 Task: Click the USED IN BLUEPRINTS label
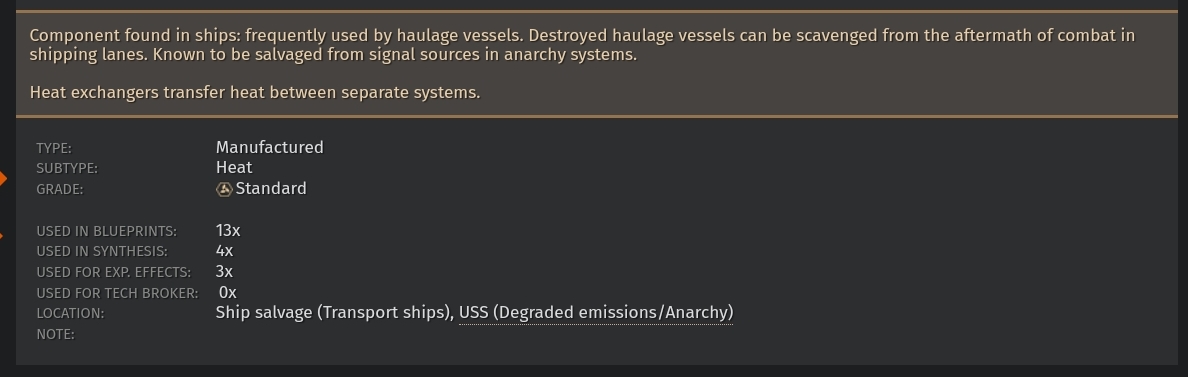[x=107, y=231]
